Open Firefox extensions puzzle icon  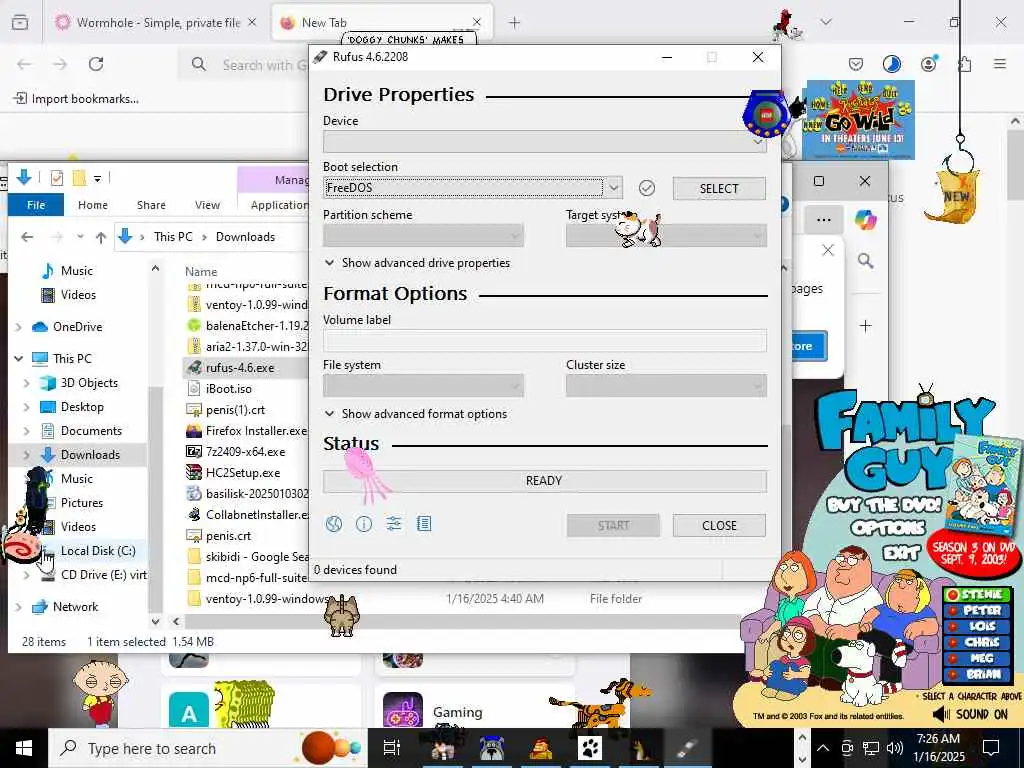point(965,64)
